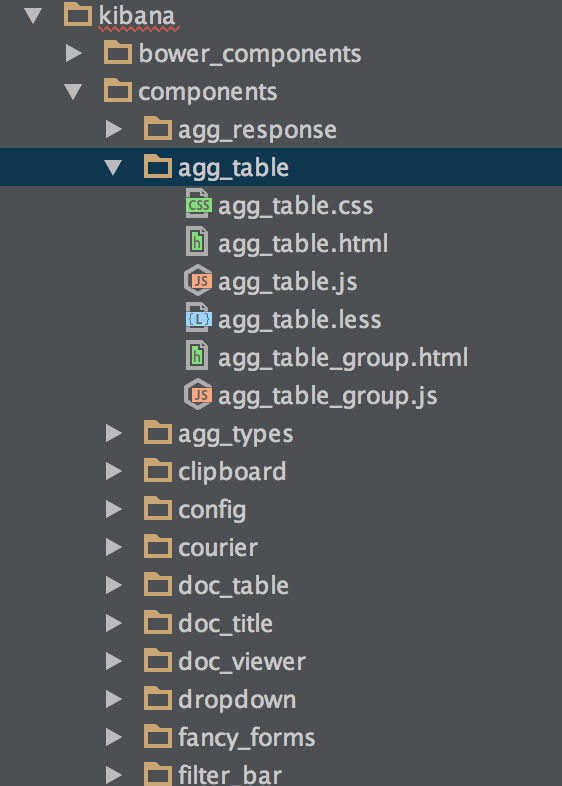Select the dropdown folder label

coord(237,699)
